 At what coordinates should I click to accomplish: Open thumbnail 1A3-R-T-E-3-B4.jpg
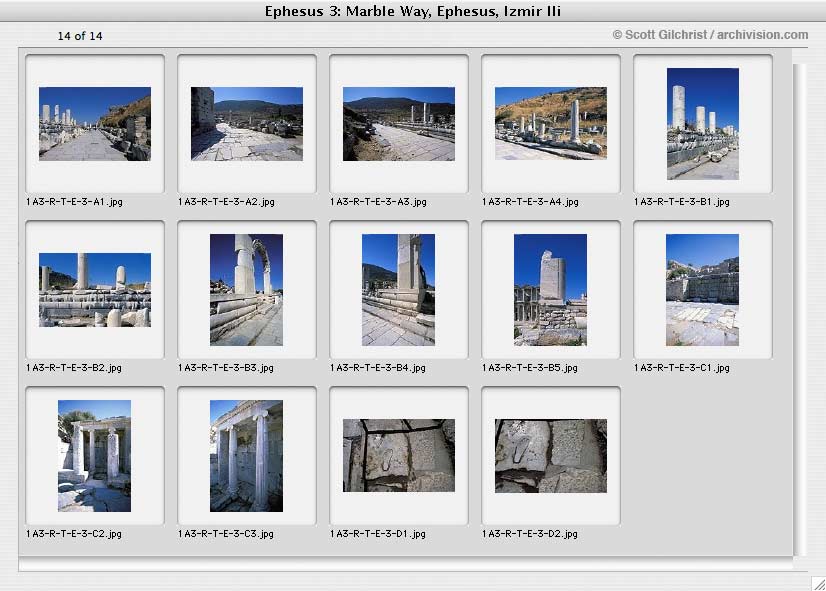click(x=398, y=290)
